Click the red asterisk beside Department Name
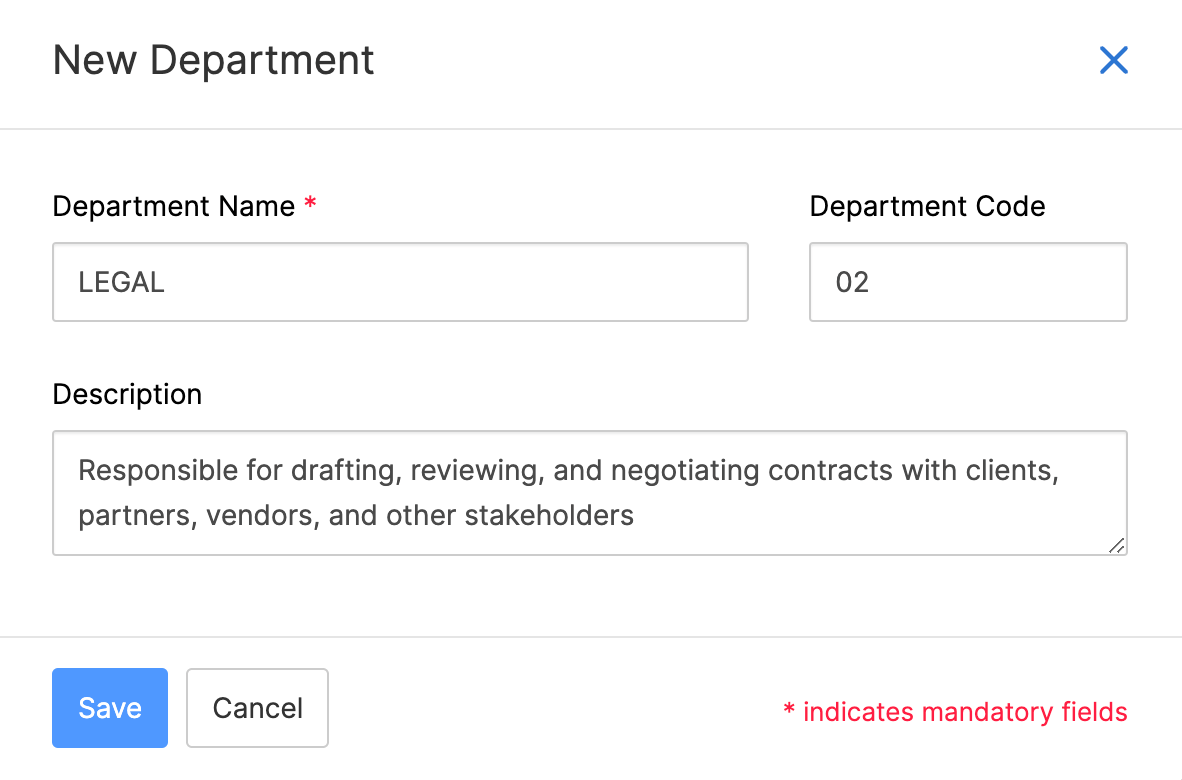The image size is (1182, 780). coord(310,205)
